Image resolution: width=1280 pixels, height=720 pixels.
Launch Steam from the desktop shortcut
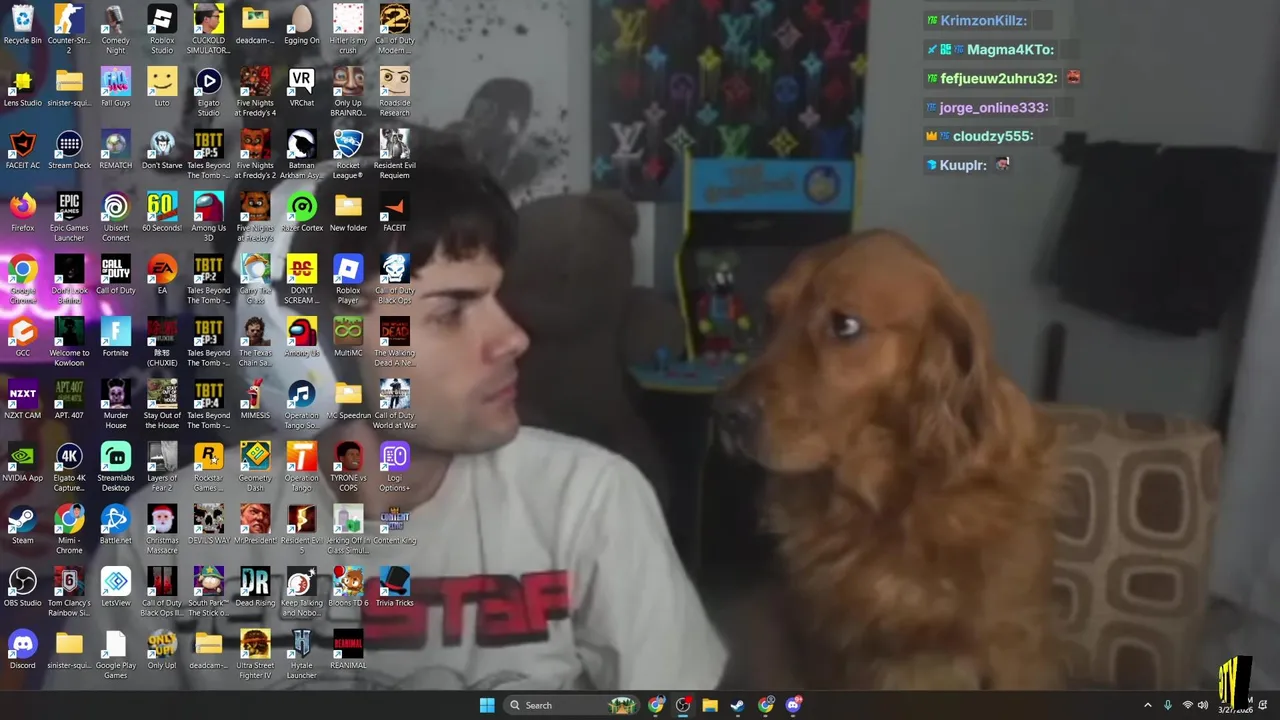[22, 525]
